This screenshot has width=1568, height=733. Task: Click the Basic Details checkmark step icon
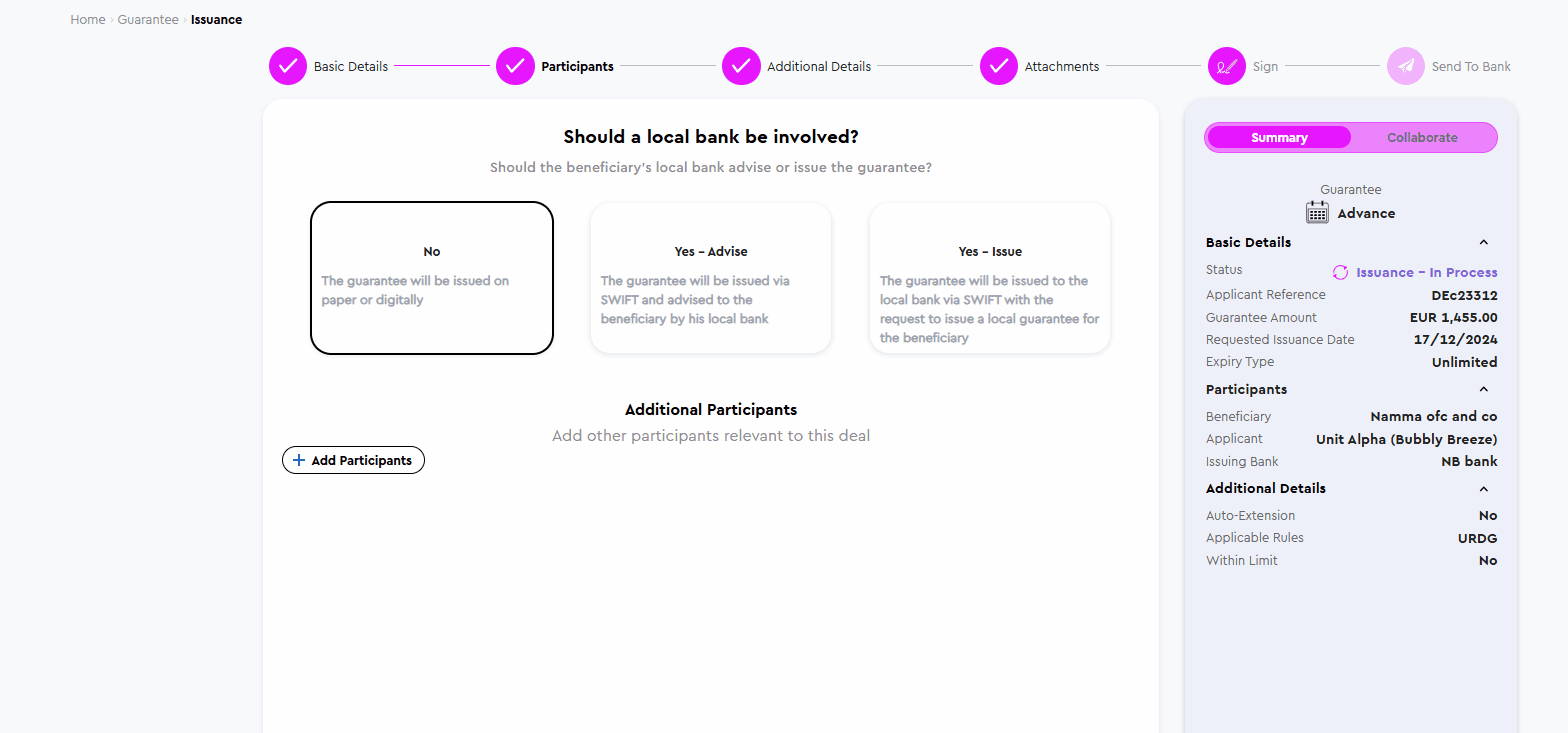click(288, 66)
